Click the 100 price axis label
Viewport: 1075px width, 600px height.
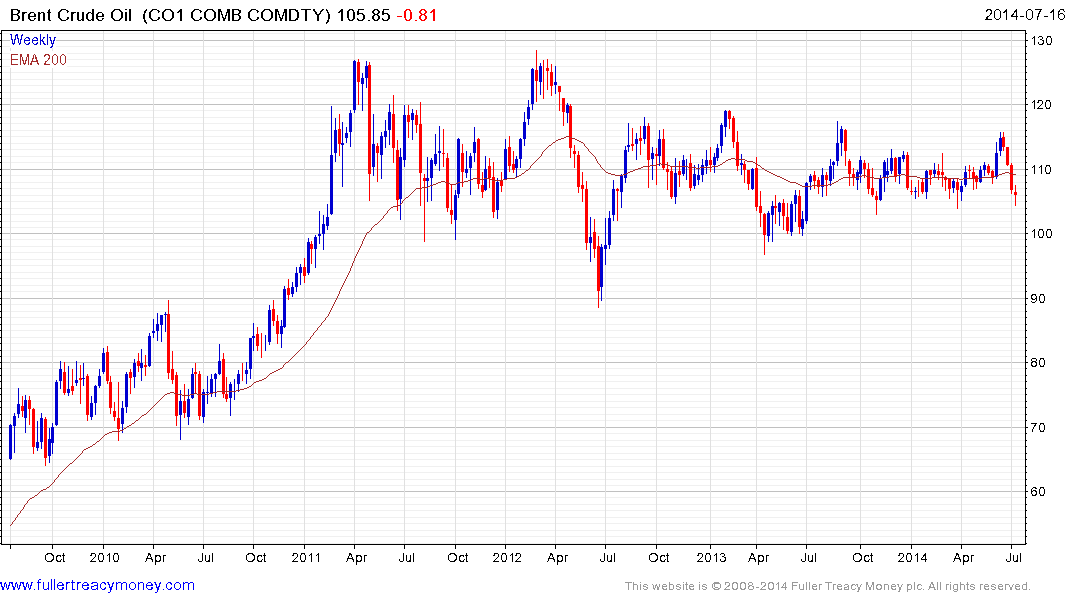tap(1042, 234)
